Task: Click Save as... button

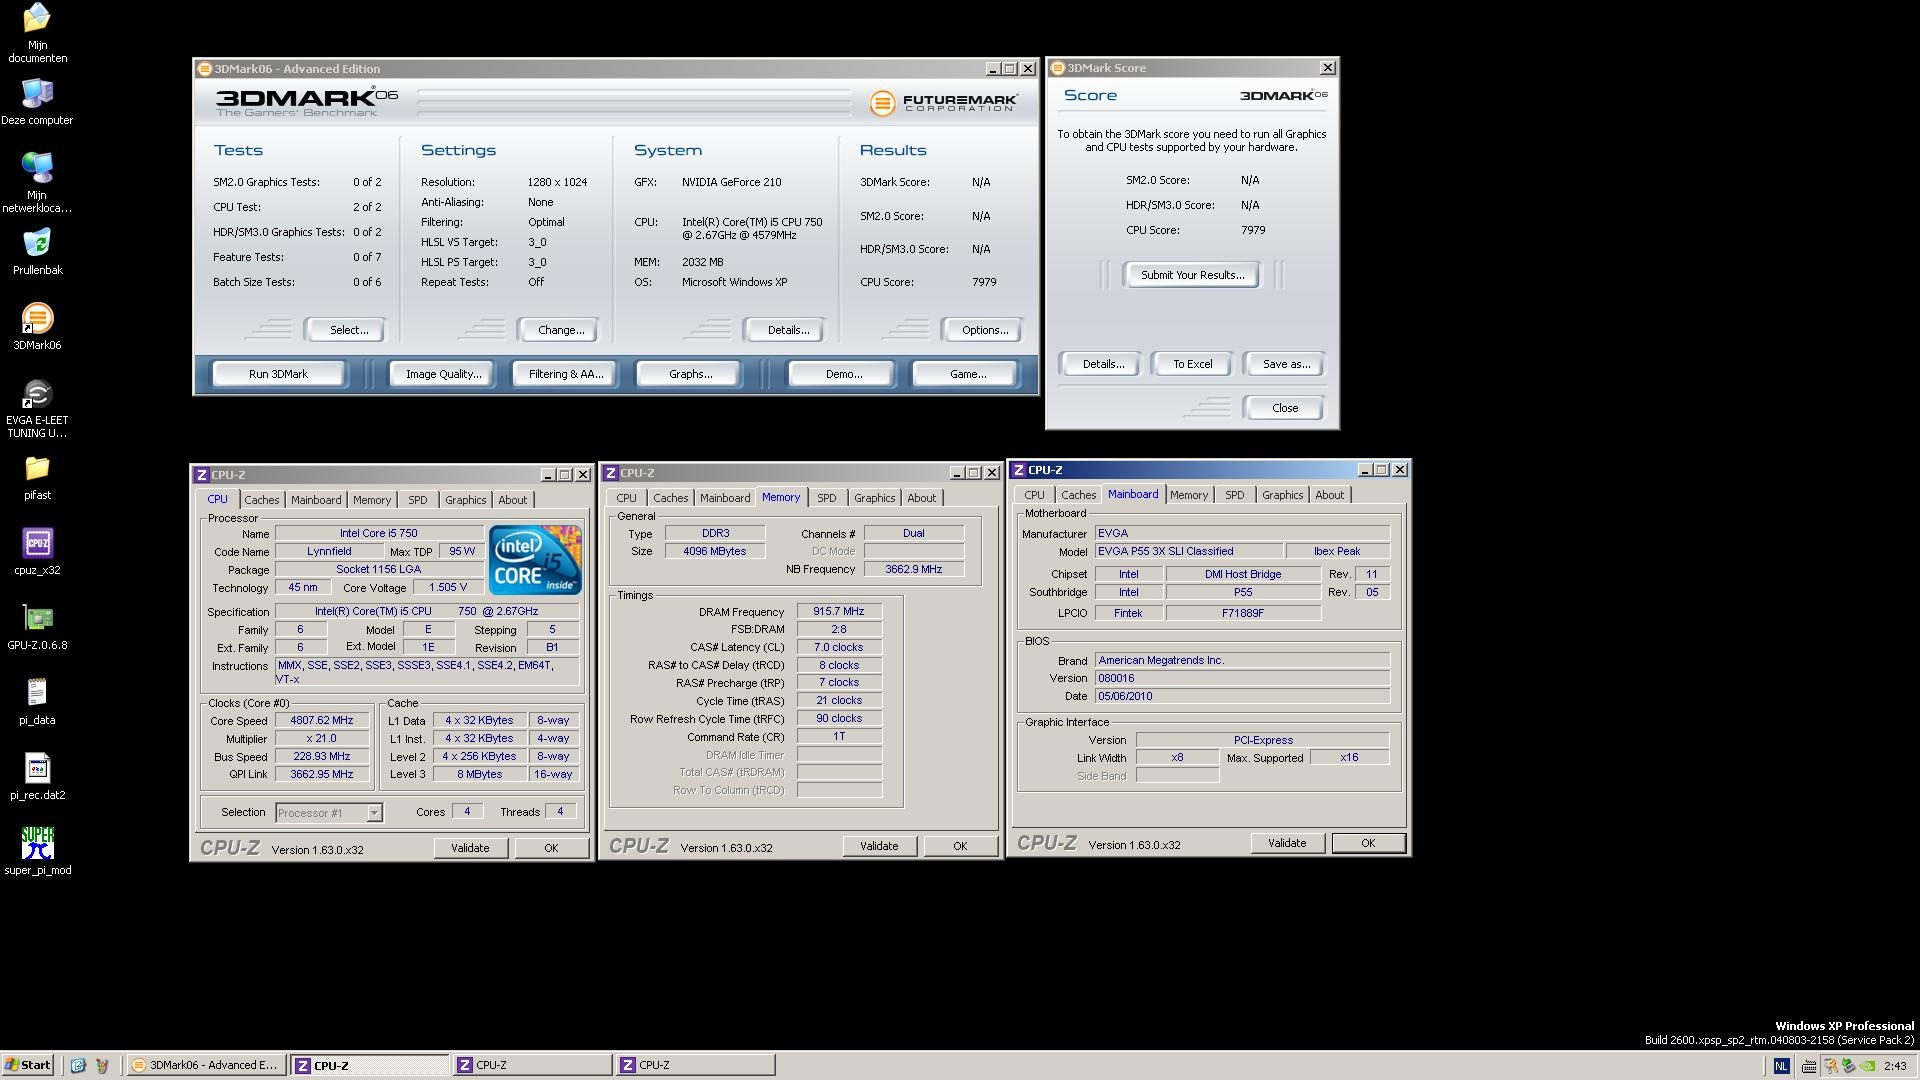Action: (x=1286, y=364)
